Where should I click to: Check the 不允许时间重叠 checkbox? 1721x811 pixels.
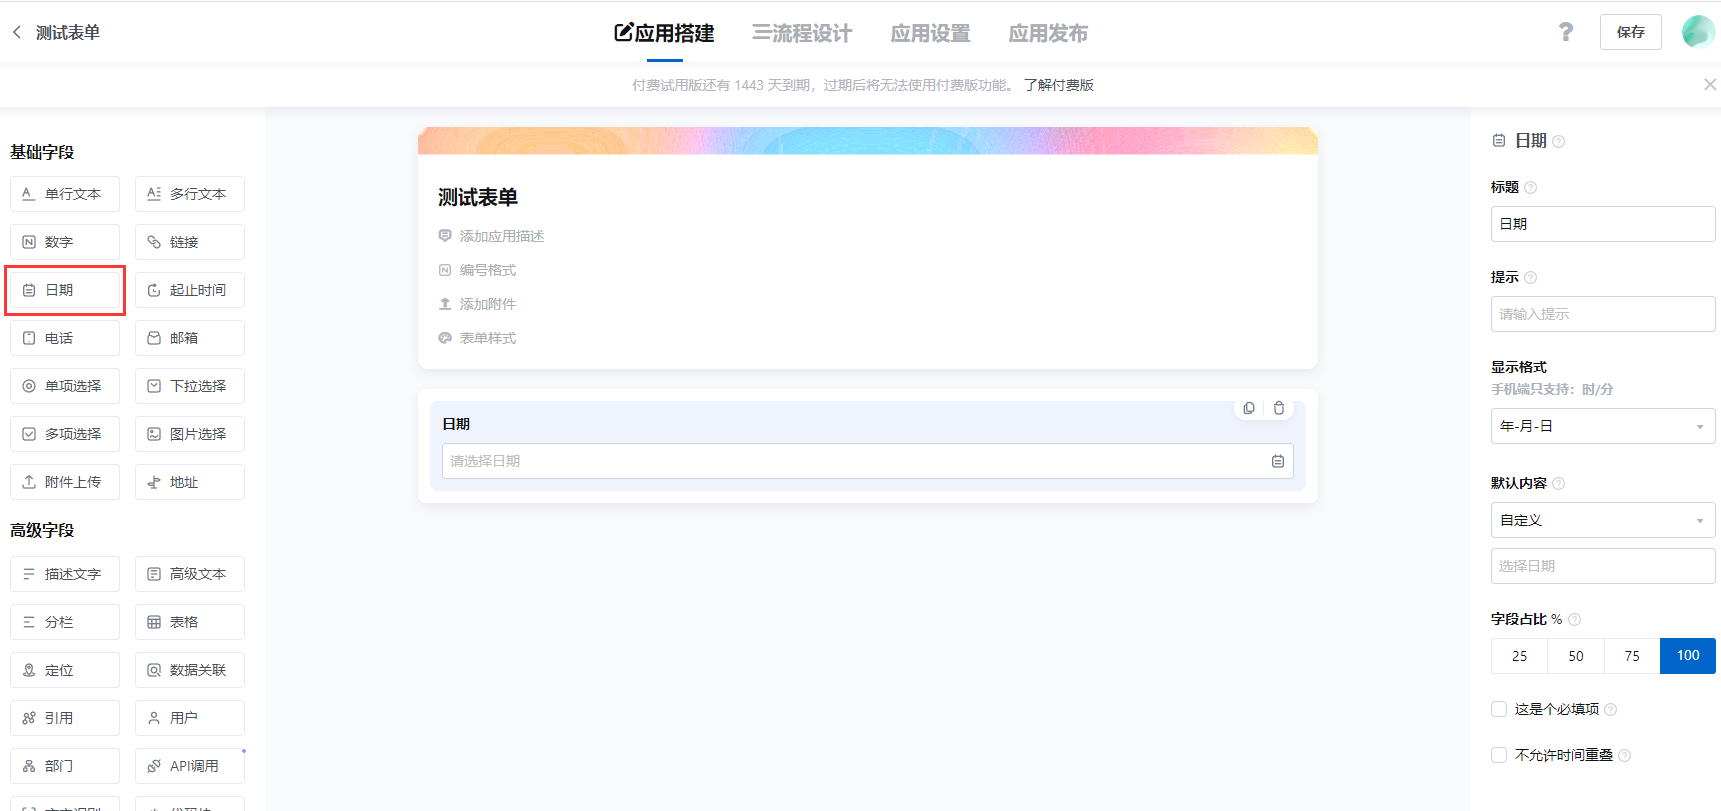click(x=1499, y=755)
